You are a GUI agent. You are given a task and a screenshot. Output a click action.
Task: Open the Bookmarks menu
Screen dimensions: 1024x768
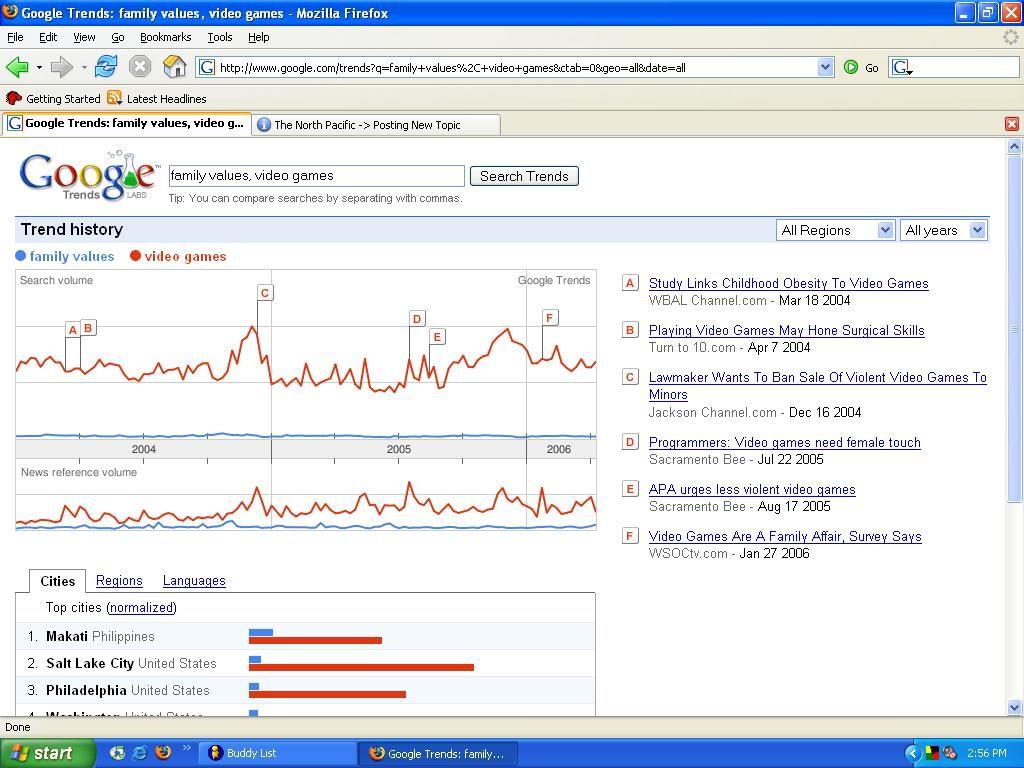166,37
